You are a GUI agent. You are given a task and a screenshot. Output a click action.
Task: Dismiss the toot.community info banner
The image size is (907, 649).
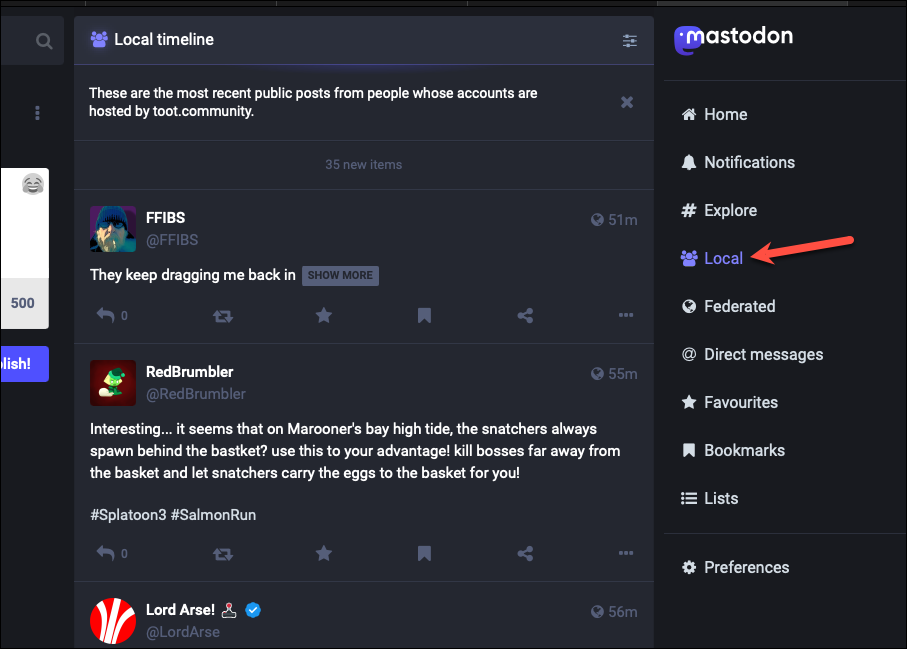pyautogui.click(x=627, y=102)
